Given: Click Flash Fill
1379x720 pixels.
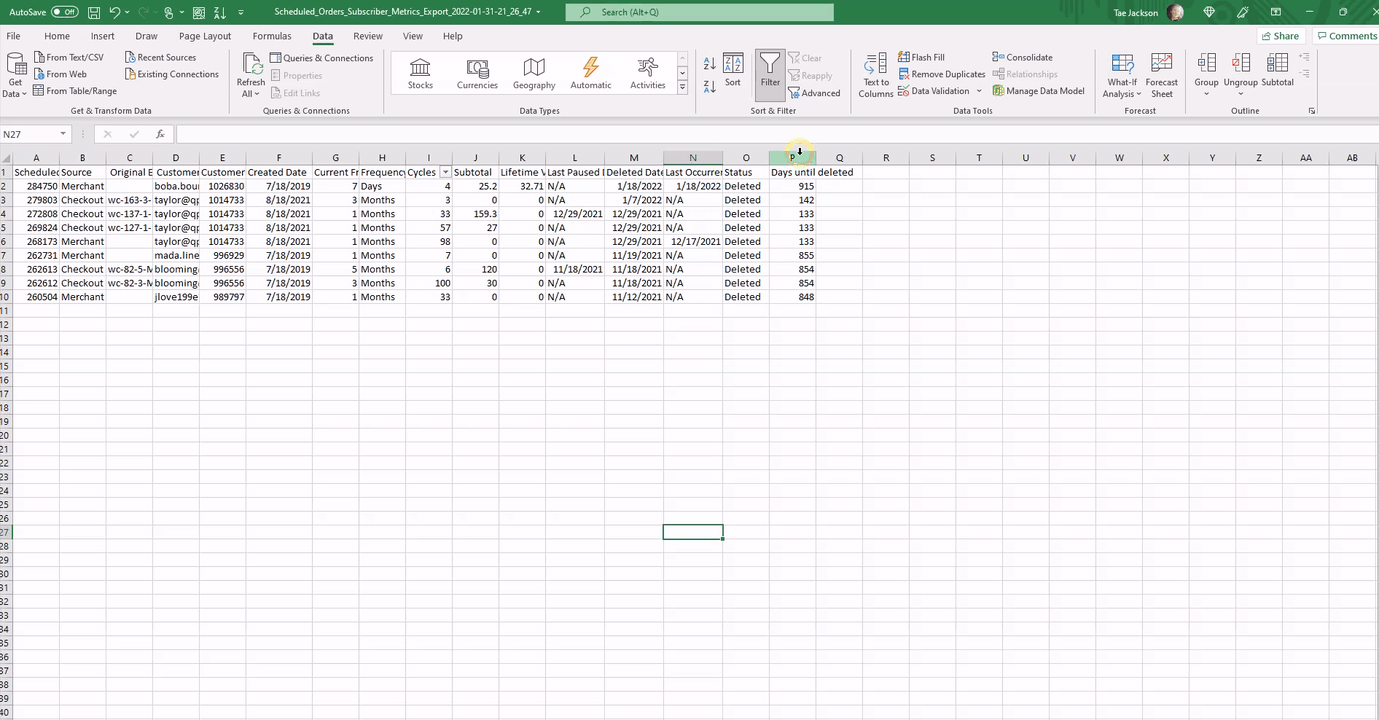Looking at the screenshot, I should point(921,57).
